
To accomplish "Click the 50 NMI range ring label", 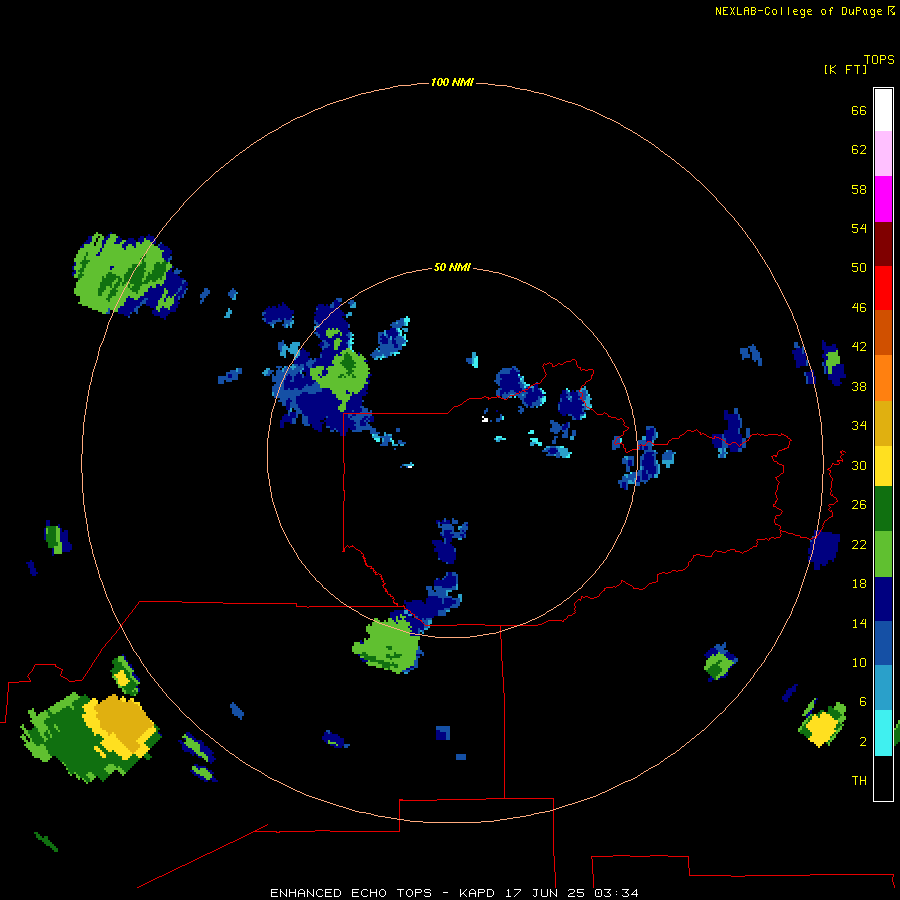I will click(452, 267).
